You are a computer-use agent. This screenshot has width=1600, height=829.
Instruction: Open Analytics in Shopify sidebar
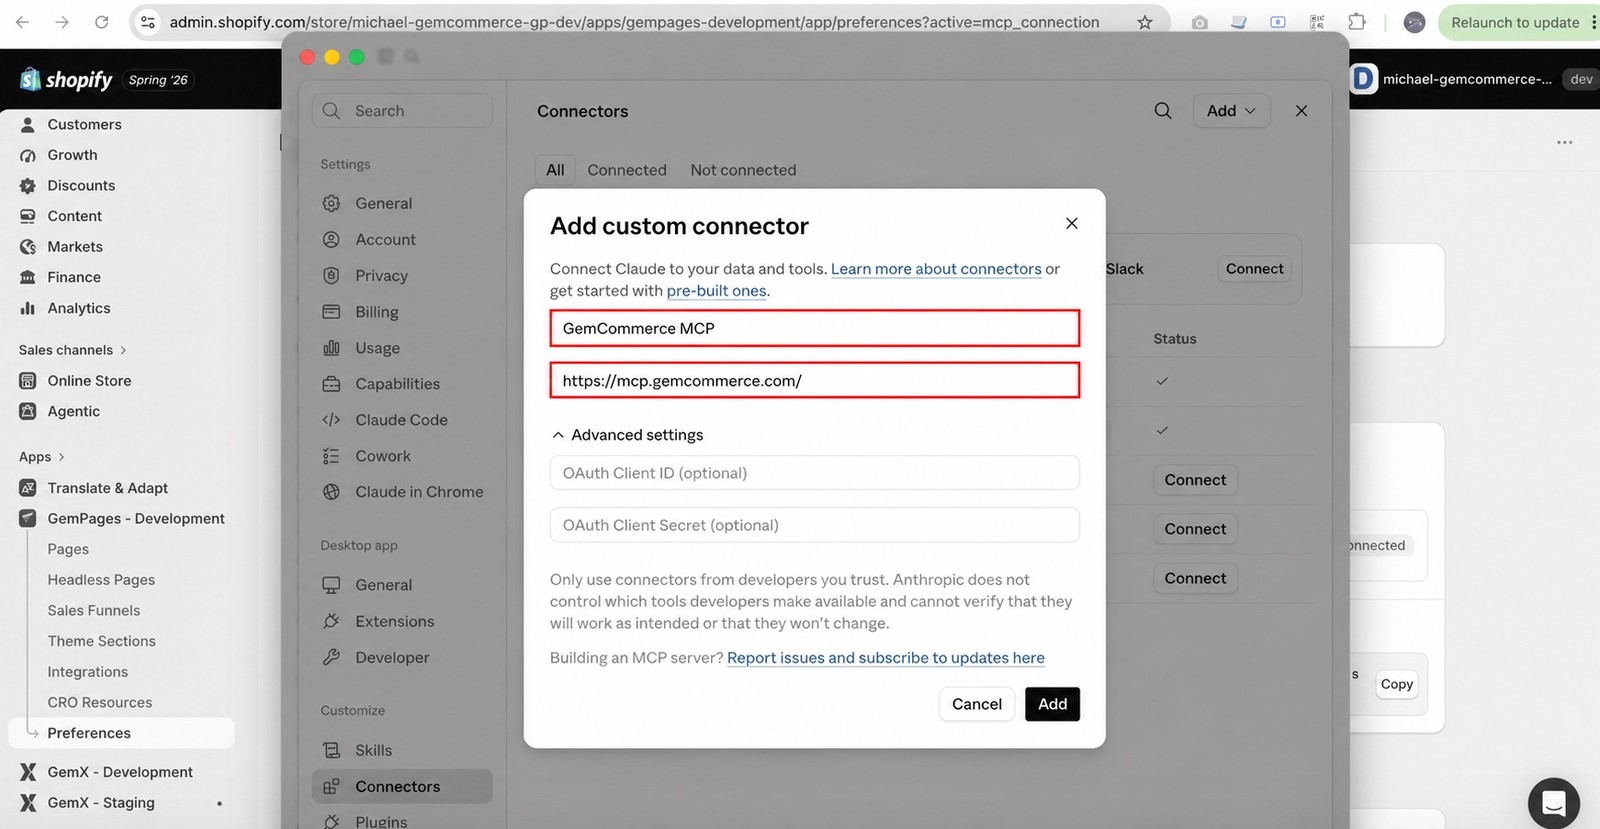[x=79, y=308]
